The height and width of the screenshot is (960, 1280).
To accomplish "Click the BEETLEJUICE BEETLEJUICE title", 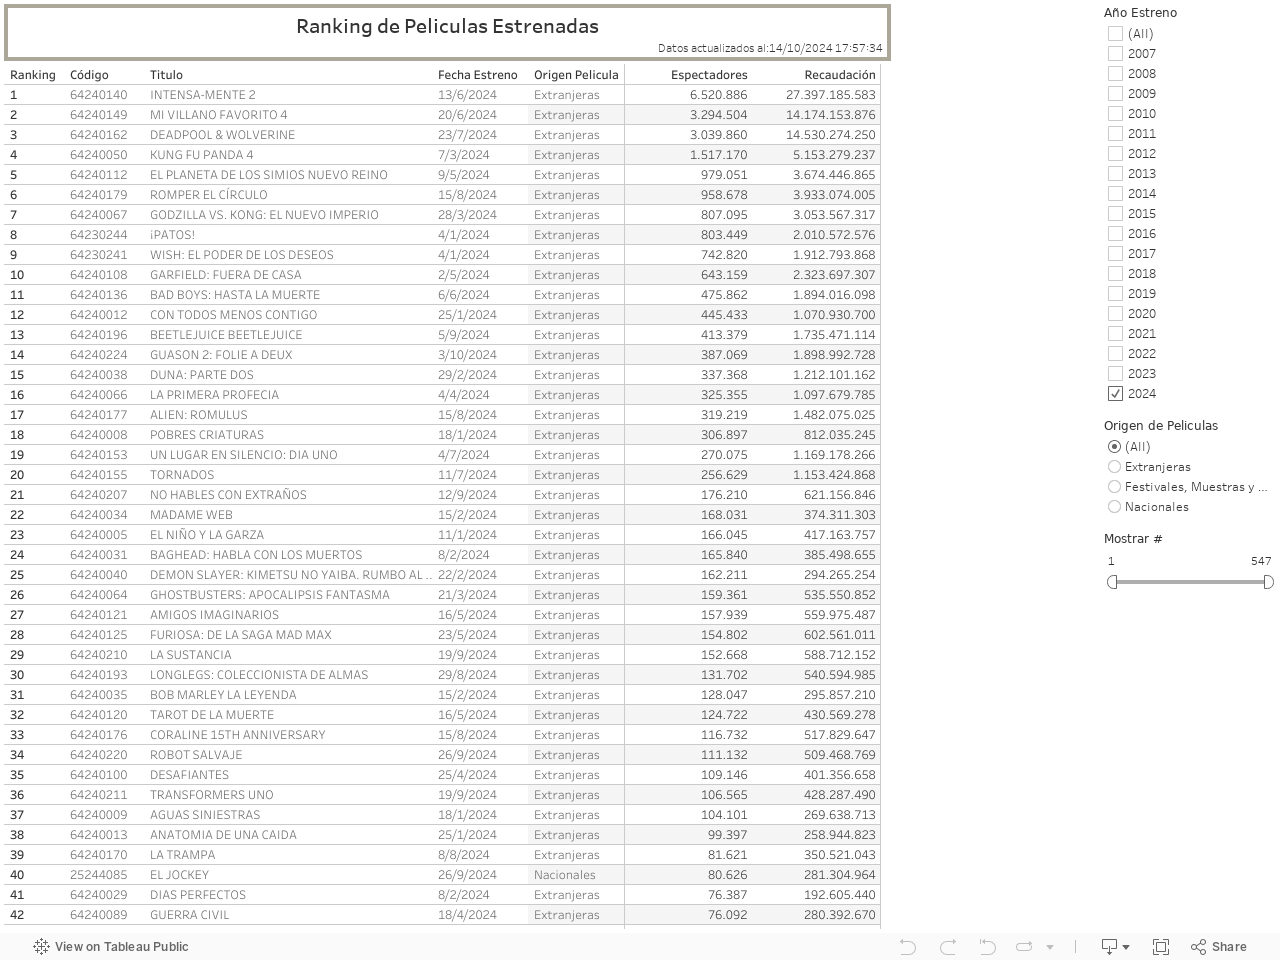I will click(x=226, y=335).
